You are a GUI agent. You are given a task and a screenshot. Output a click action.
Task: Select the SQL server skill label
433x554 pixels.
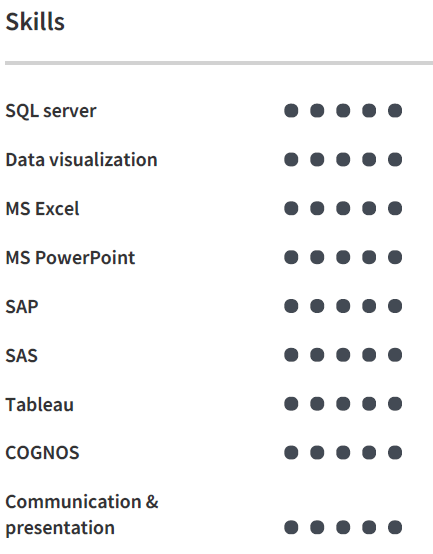tap(51, 111)
